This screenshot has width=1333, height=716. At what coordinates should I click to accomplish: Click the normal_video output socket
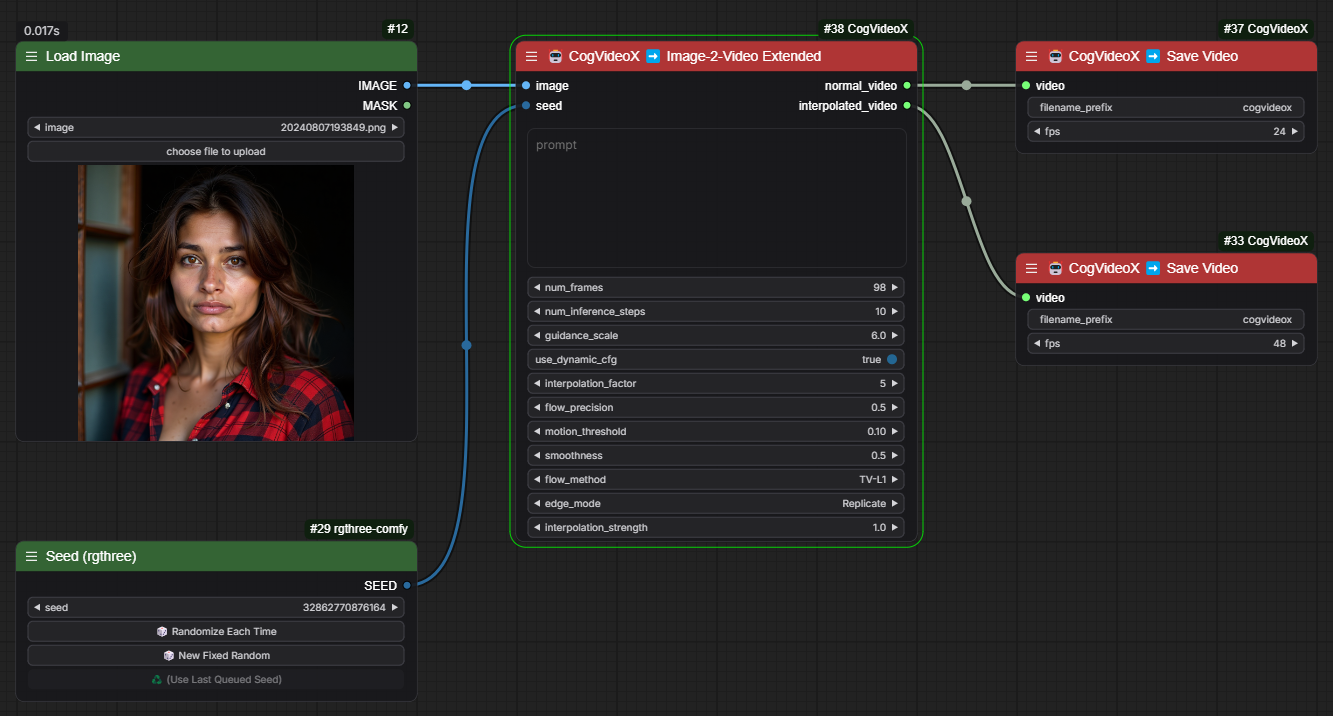tap(907, 86)
